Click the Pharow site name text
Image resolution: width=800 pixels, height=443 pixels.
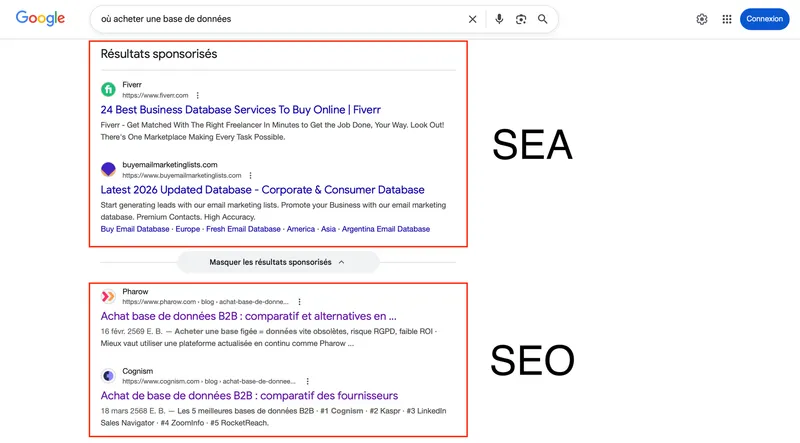tap(135, 291)
